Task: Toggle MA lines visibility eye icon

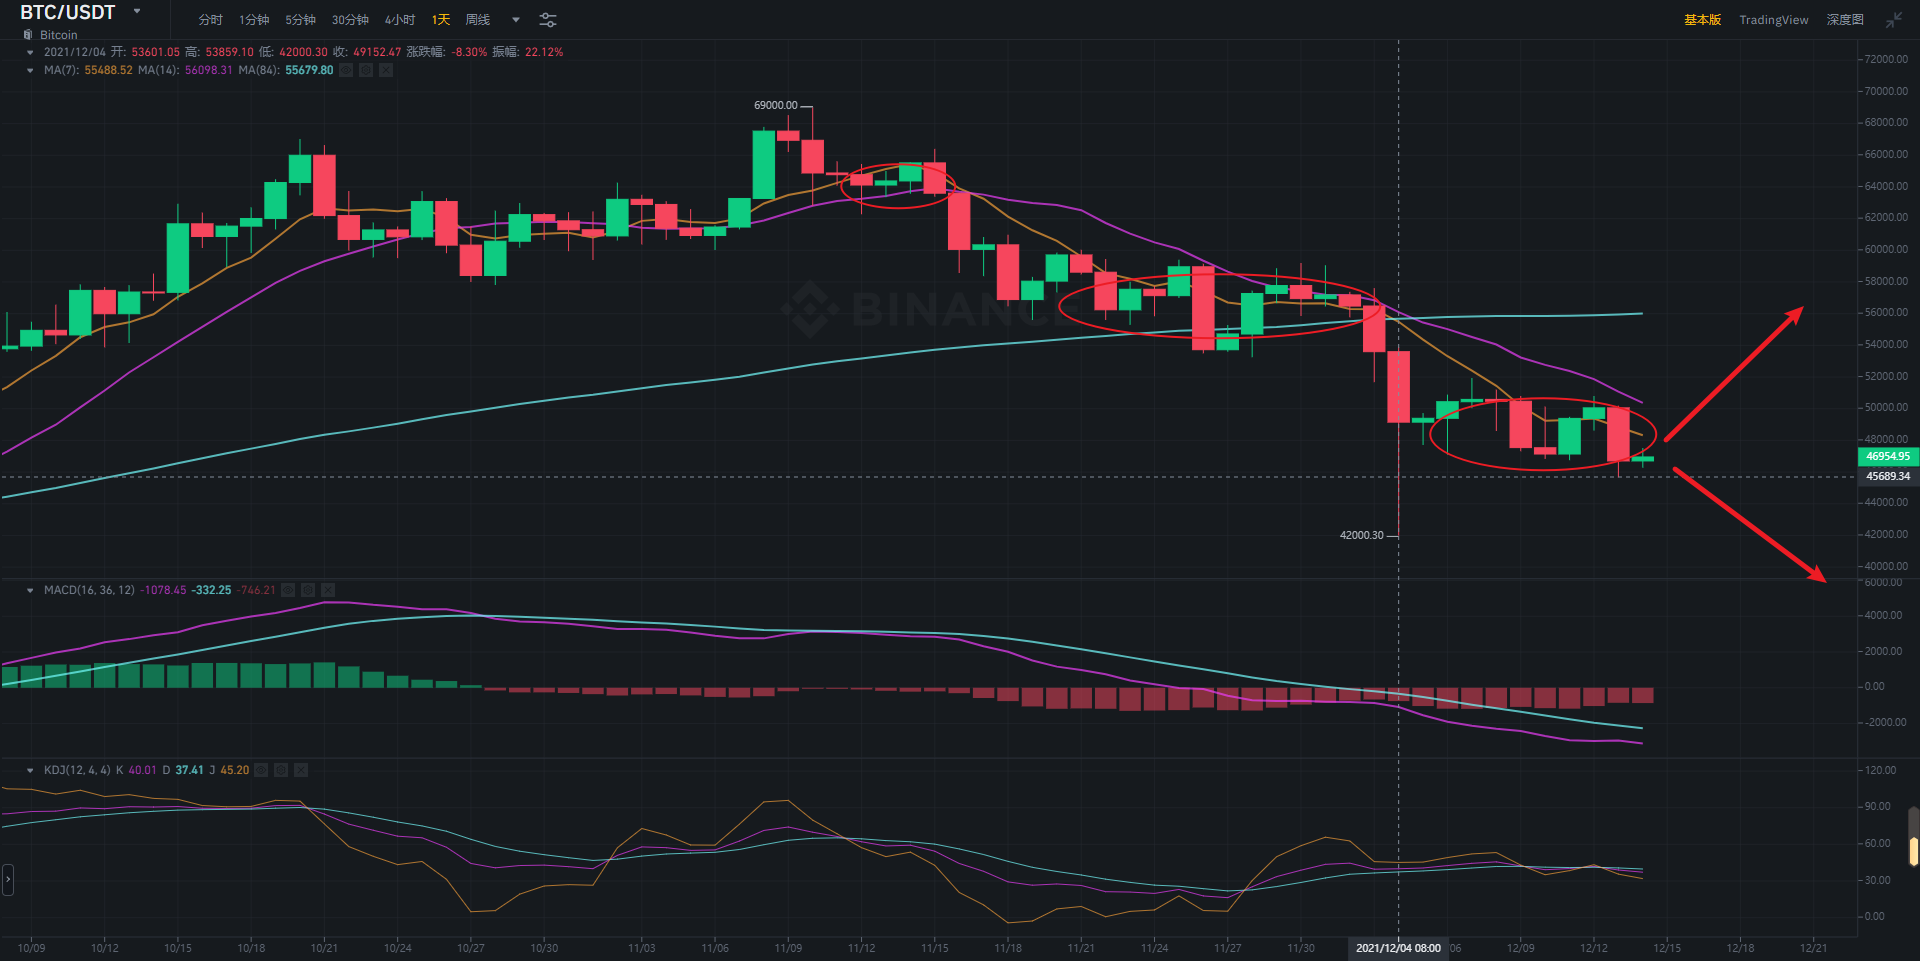Action: [346, 70]
